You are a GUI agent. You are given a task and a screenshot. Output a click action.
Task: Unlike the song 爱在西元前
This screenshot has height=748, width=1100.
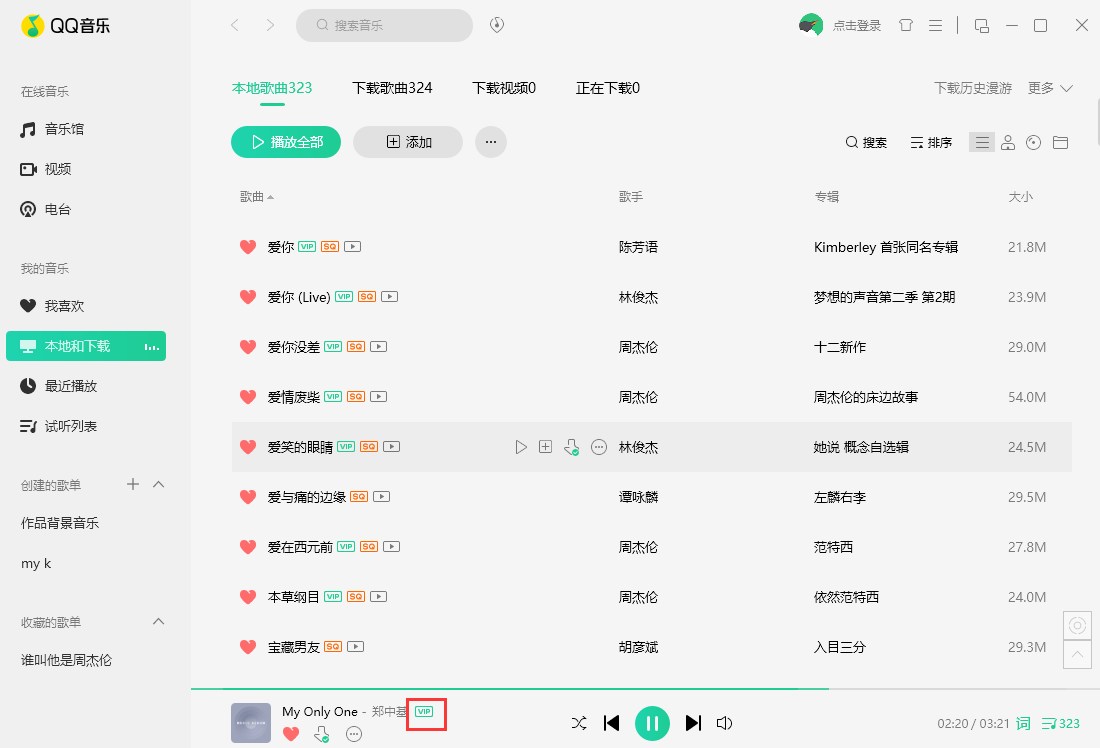[x=248, y=547]
